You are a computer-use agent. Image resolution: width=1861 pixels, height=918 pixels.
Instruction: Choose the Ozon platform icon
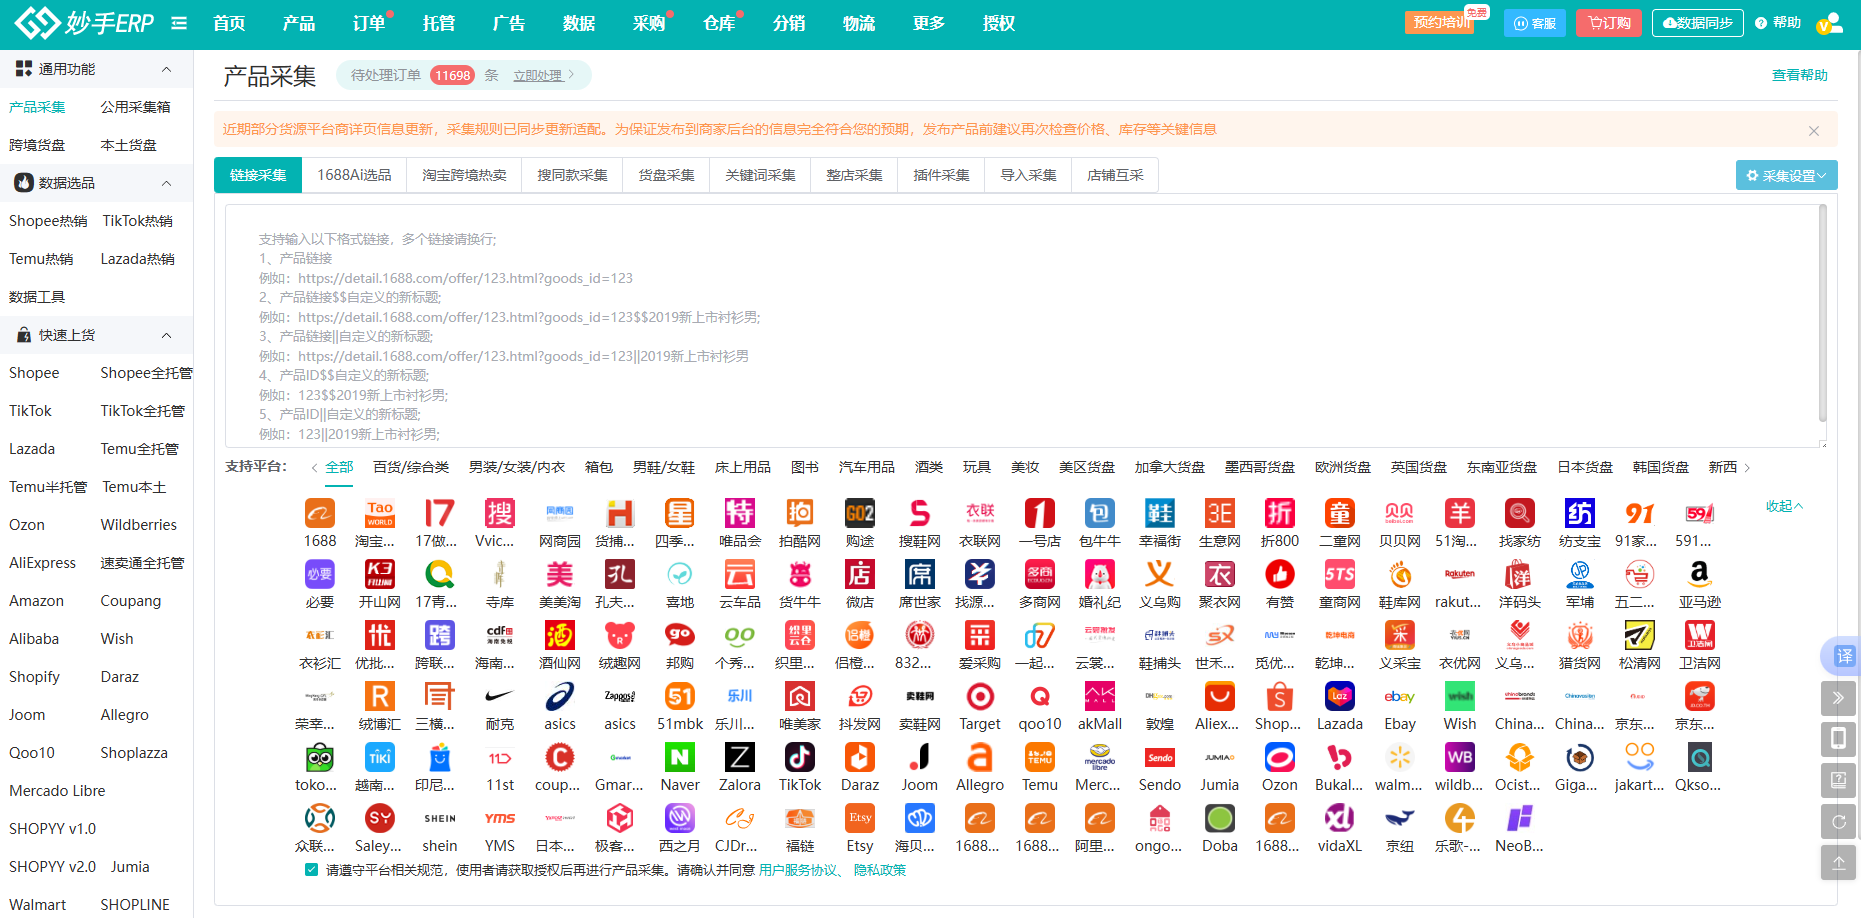click(x=1280, y=758)
